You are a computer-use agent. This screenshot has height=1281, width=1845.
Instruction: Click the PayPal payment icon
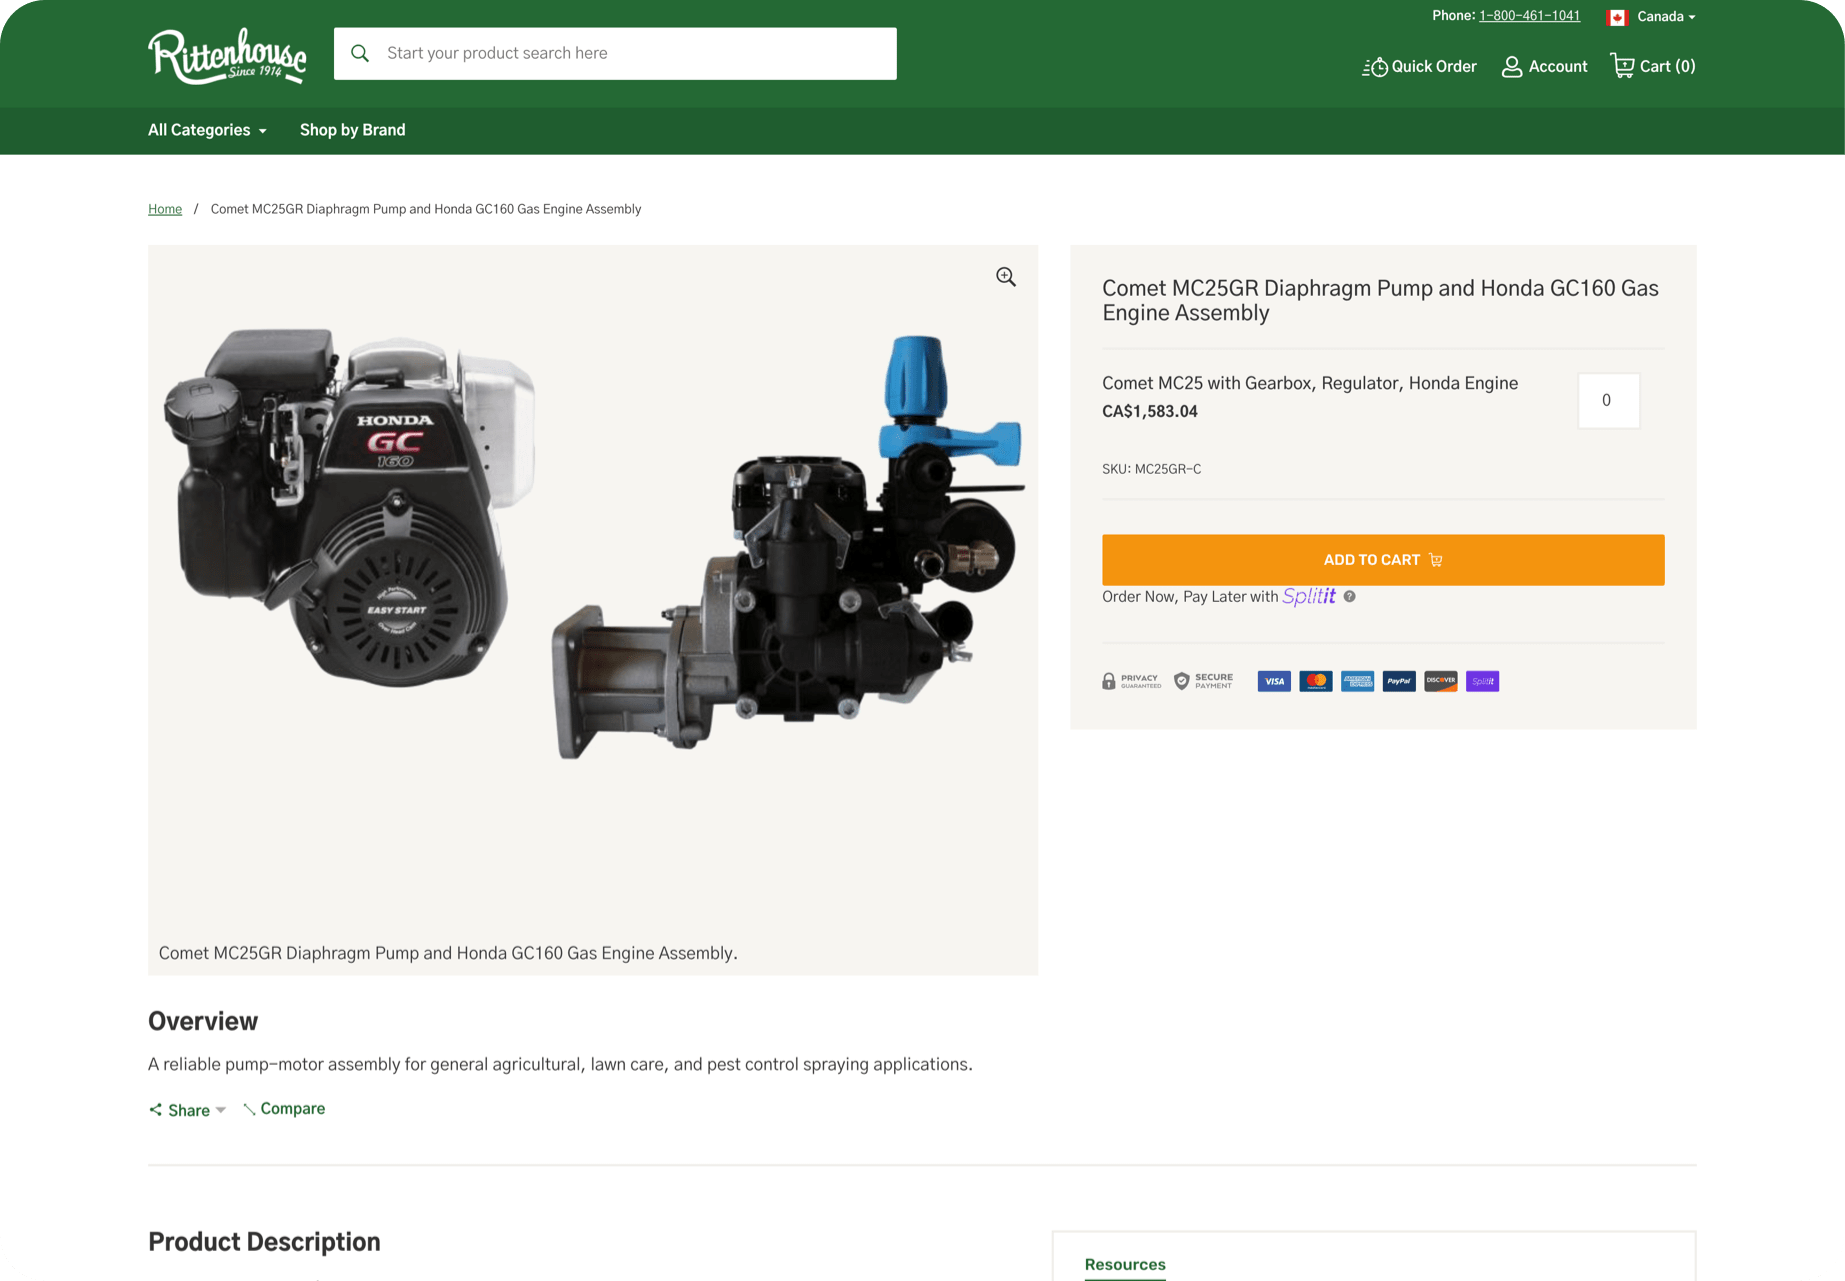[x=1398, y=681]
